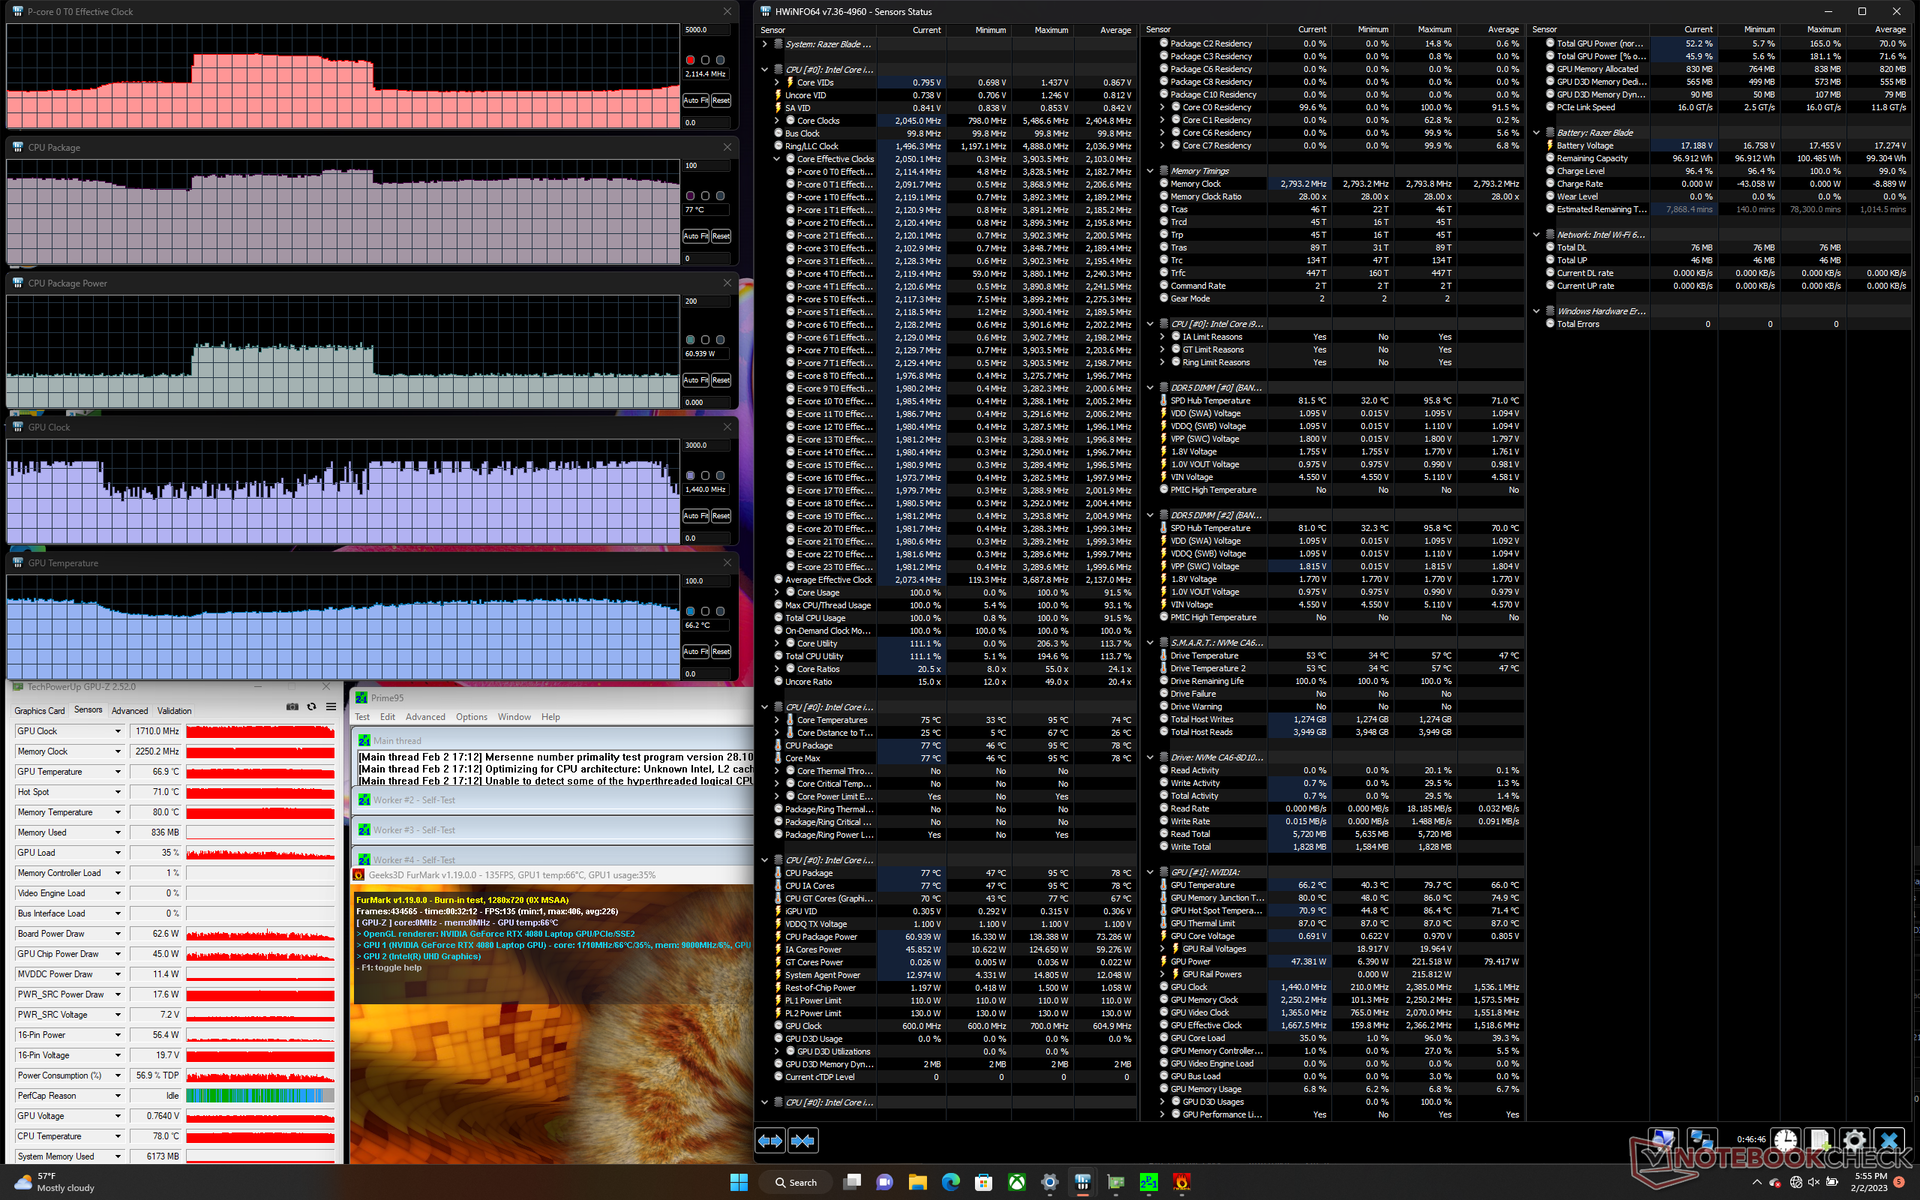Show hidden system tray icons chevron

pos(1757,1182)
